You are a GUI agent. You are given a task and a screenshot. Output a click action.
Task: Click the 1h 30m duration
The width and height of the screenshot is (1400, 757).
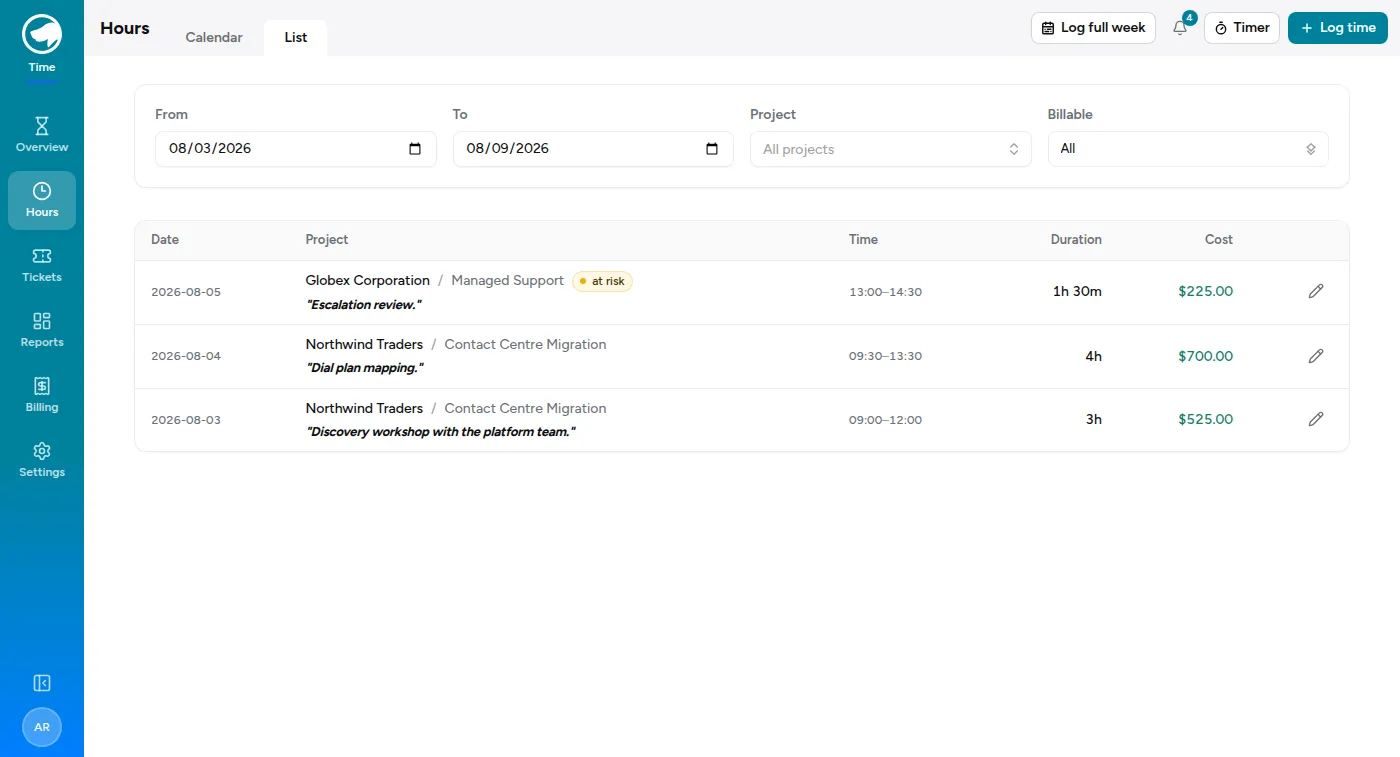[x=1077, y=292]
